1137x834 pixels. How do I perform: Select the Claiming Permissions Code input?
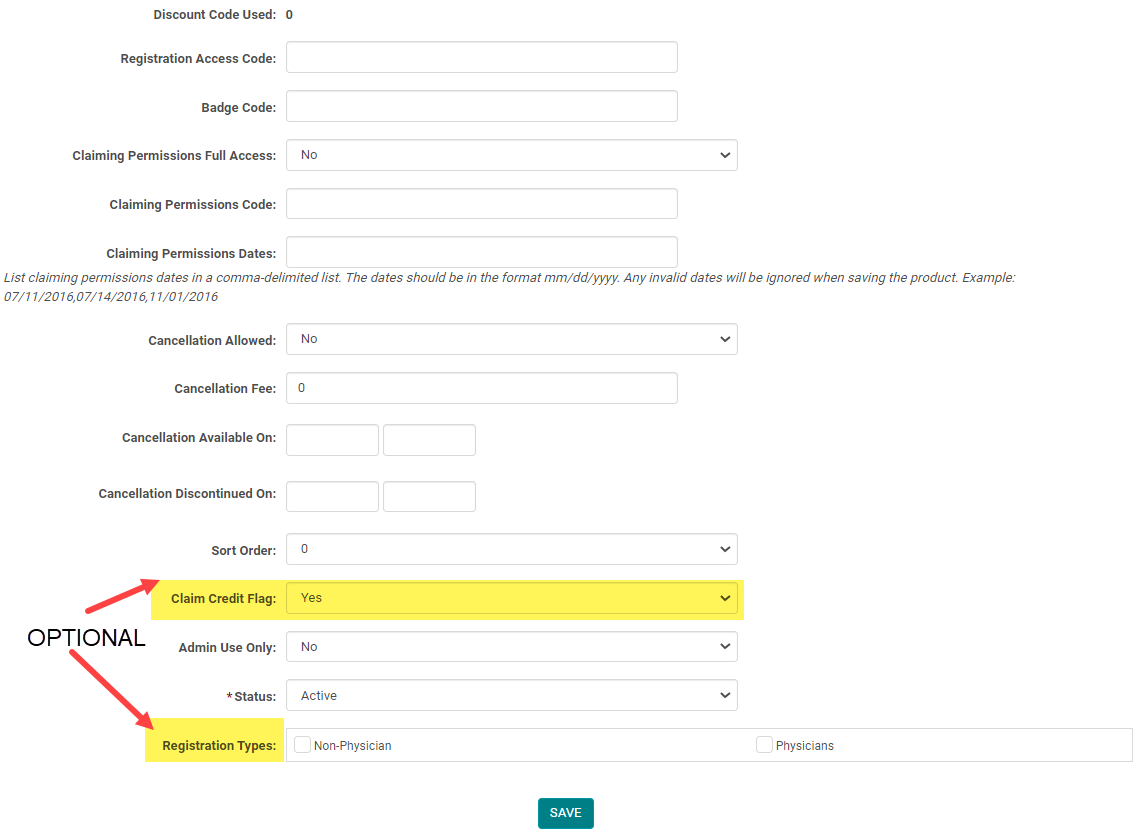pyautogui.click(x=481, y=204)
